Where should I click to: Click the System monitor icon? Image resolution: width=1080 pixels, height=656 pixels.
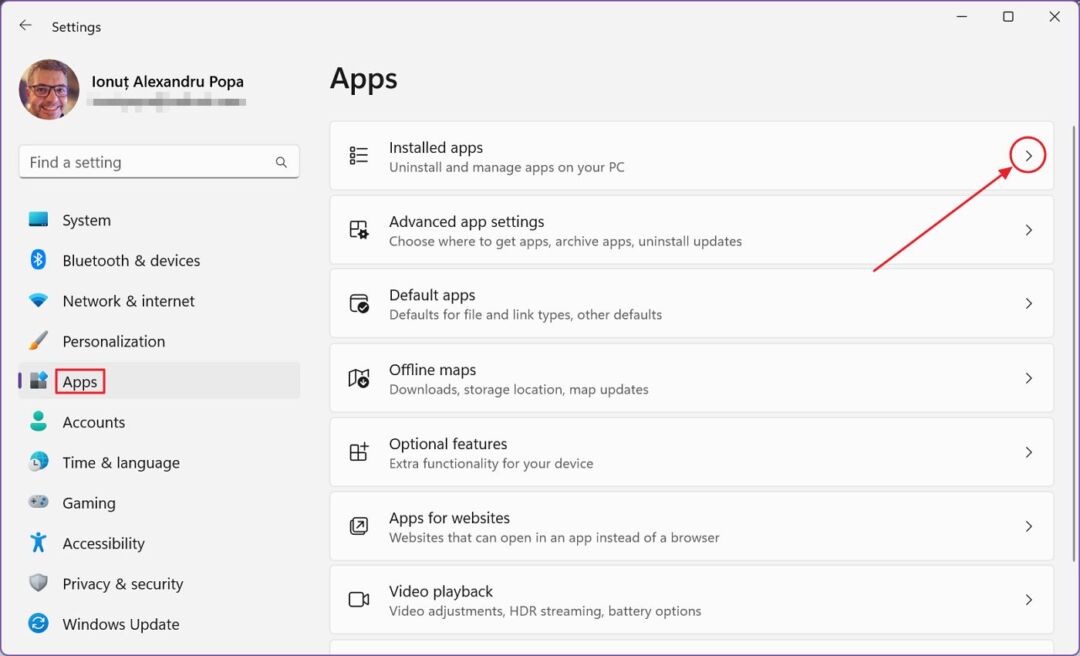coord(39,220)
